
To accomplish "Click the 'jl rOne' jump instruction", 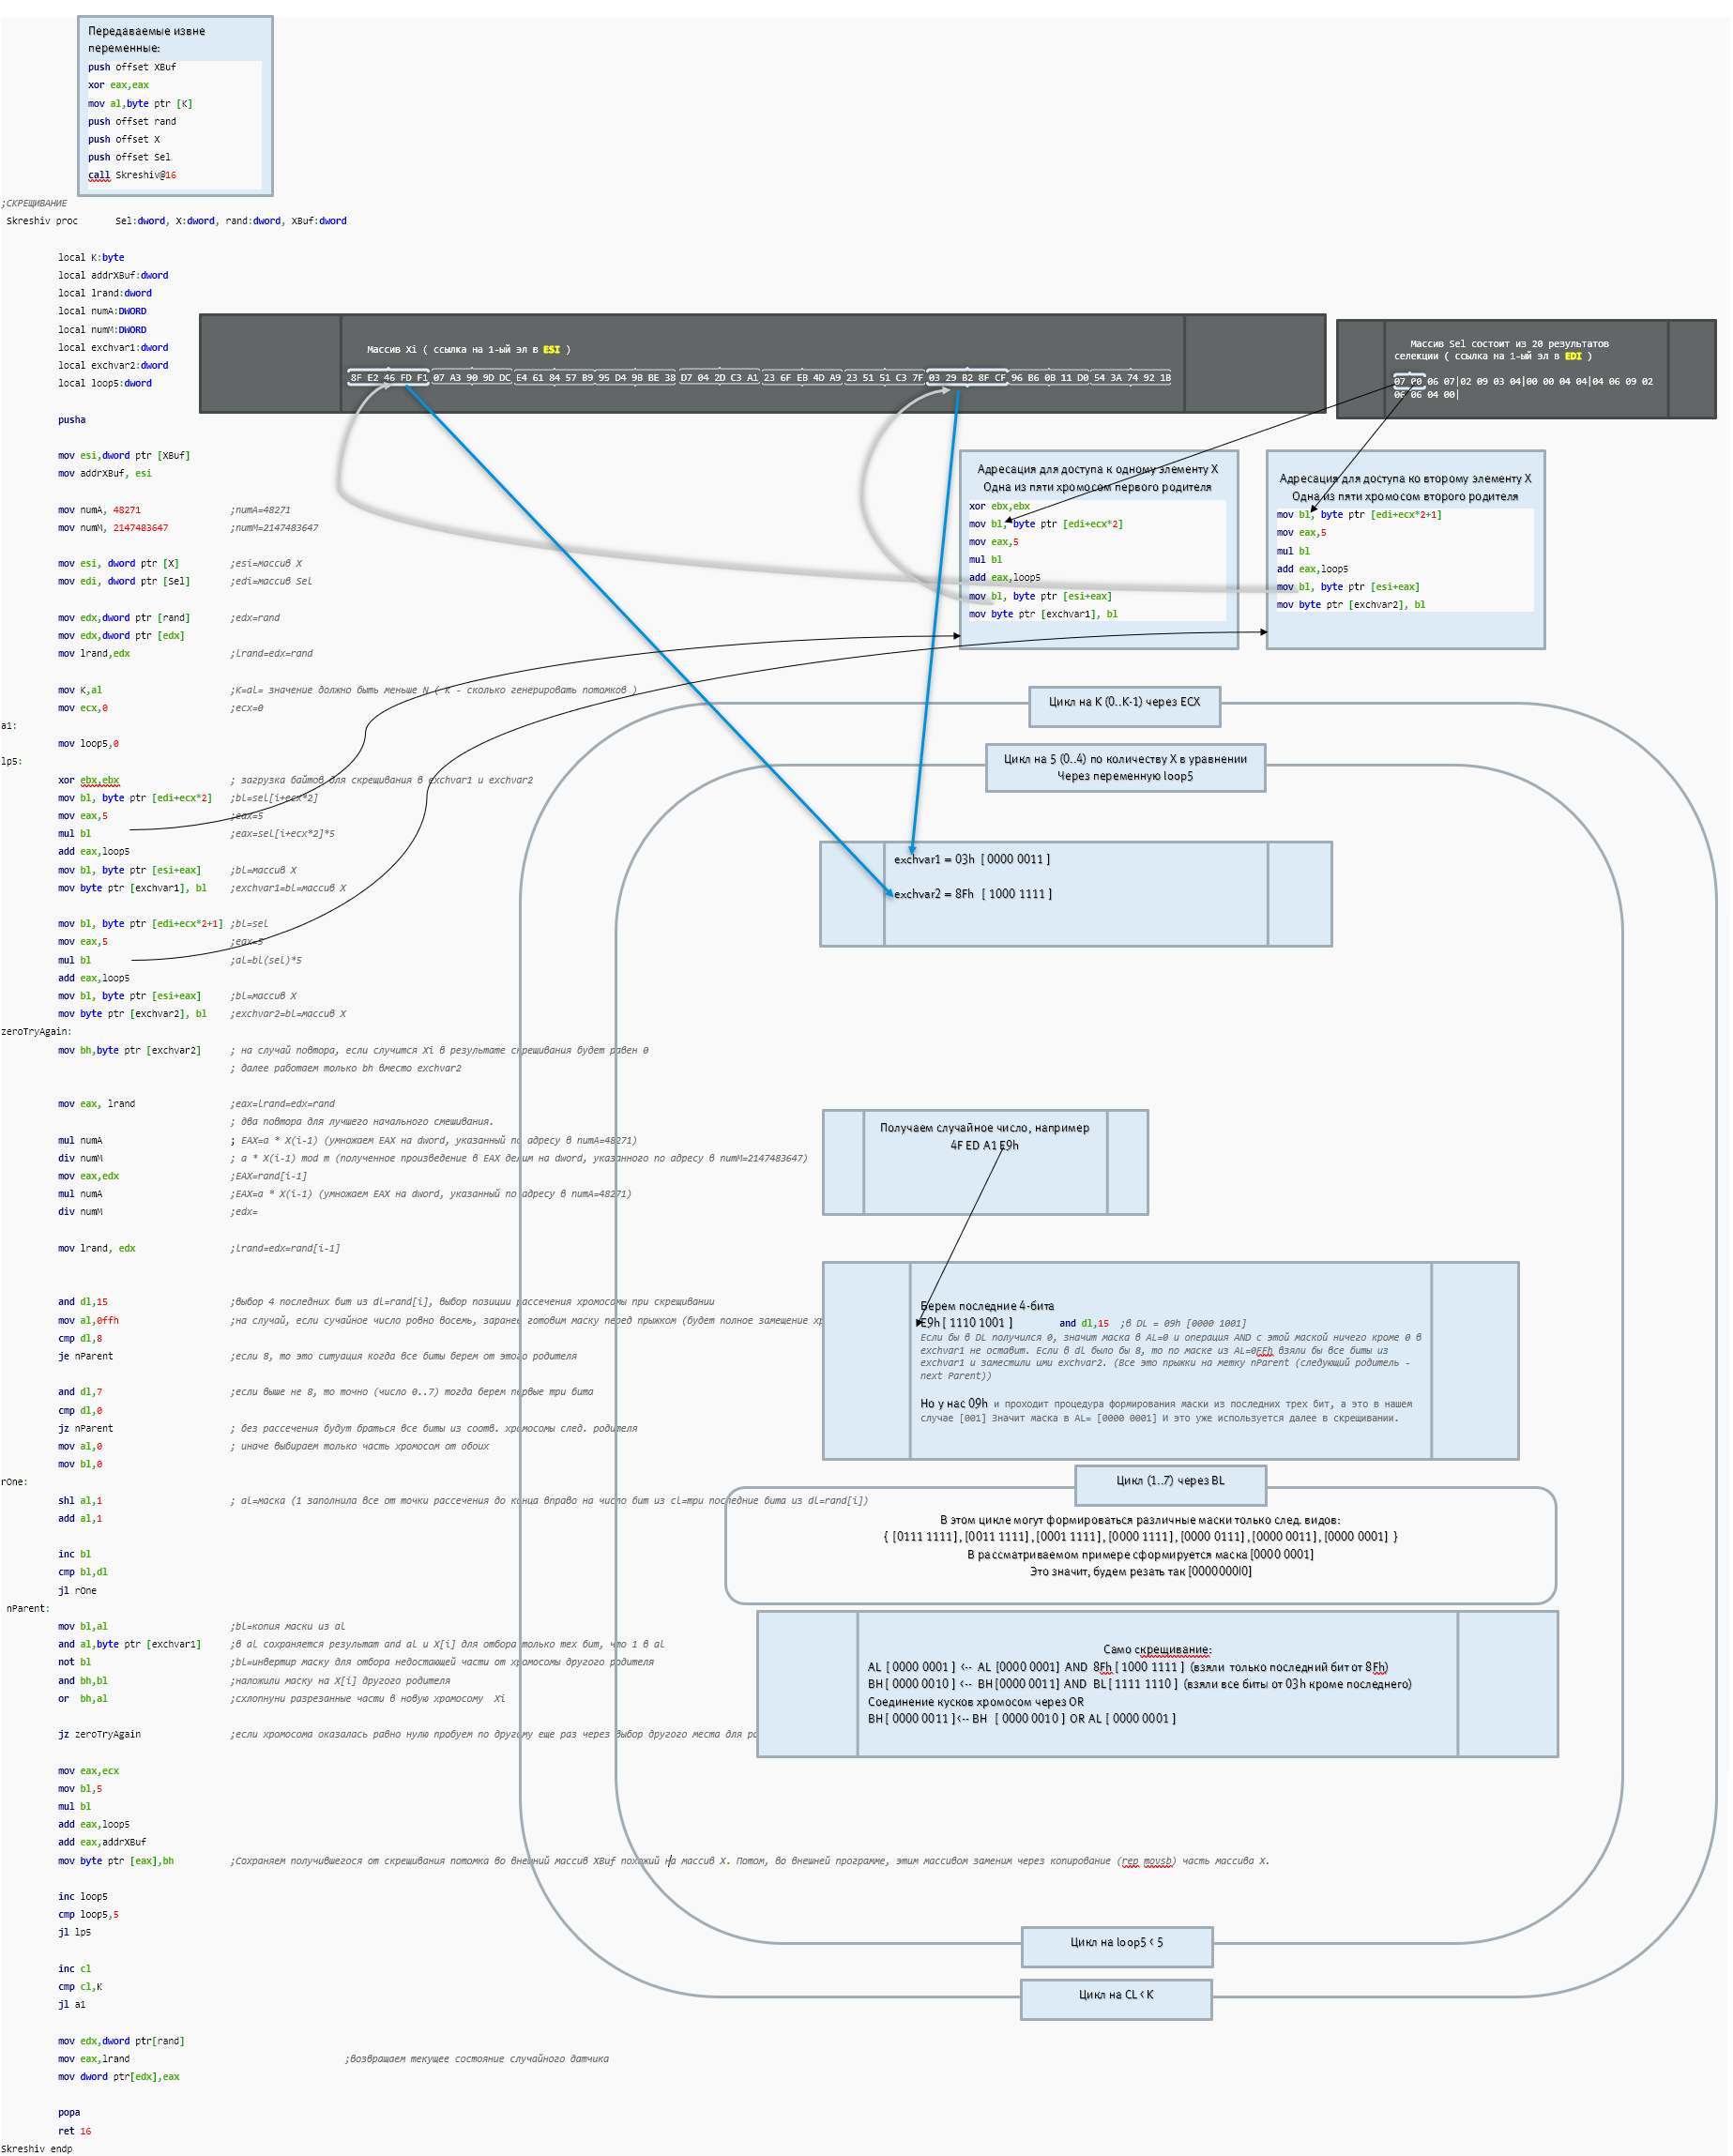I will [x=78, y=1590].
